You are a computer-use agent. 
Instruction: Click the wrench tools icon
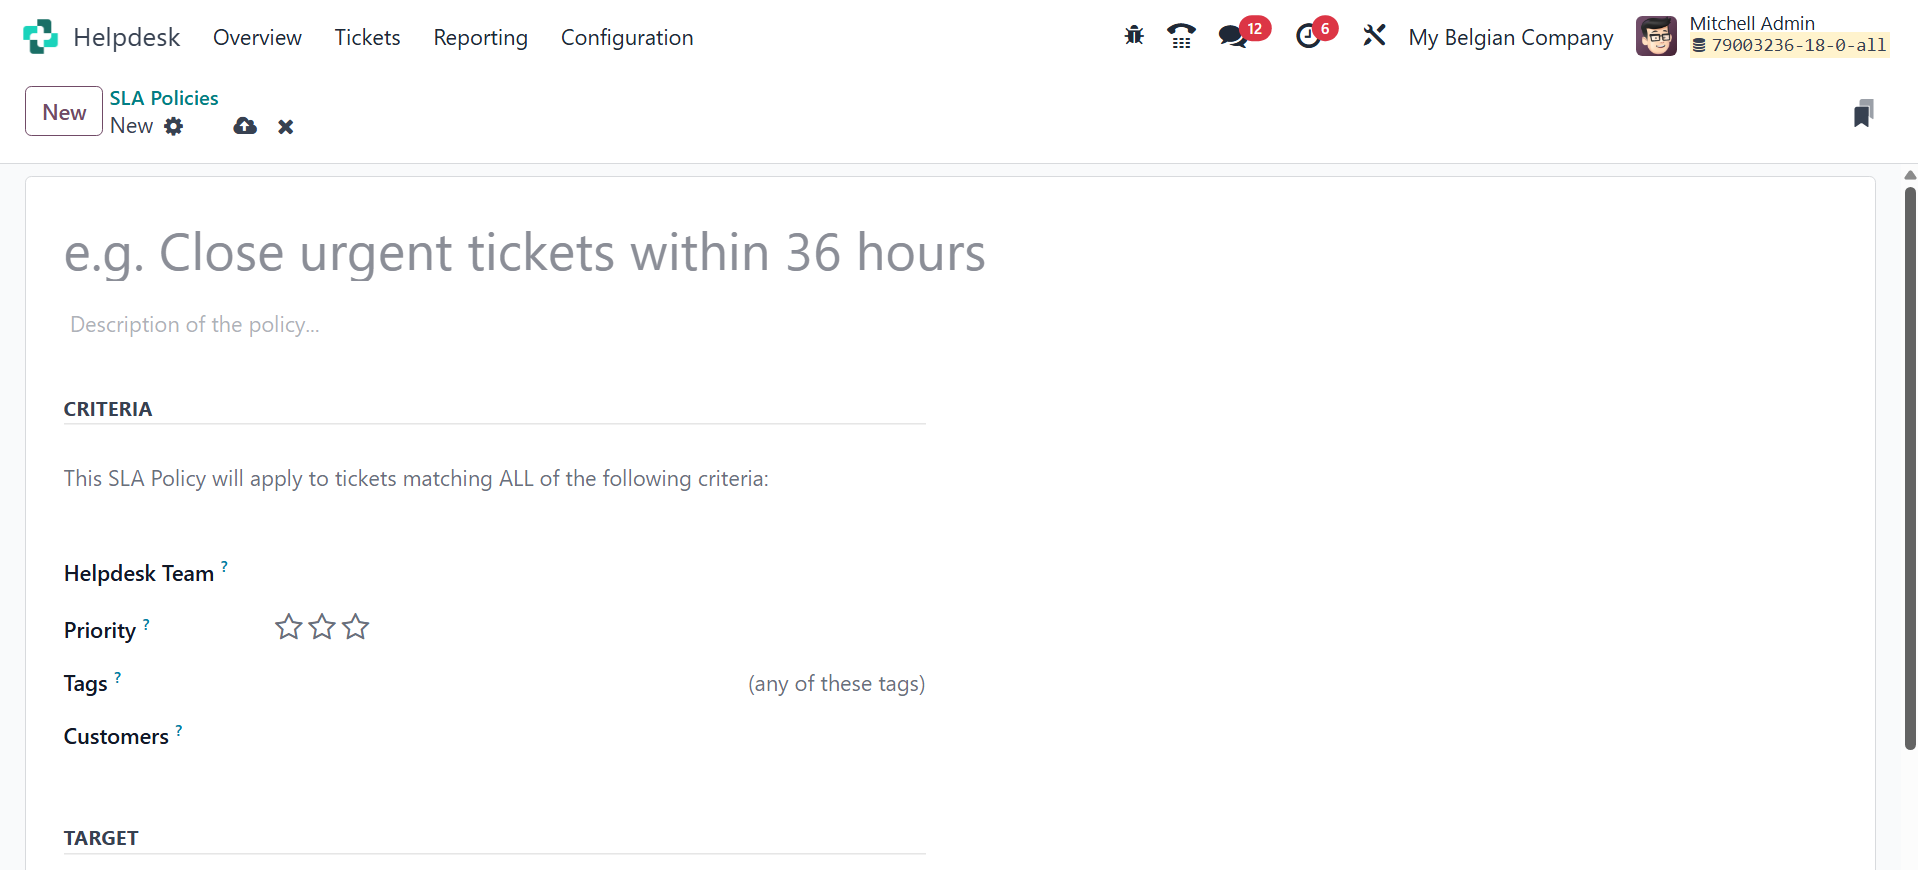tap(1374, 36)
